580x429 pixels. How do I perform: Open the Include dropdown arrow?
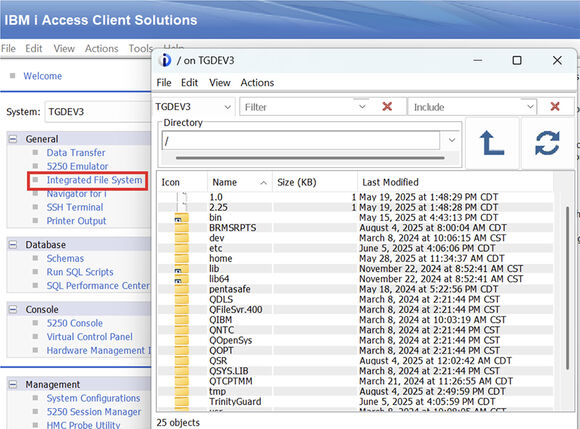click(x=530, y=107)
